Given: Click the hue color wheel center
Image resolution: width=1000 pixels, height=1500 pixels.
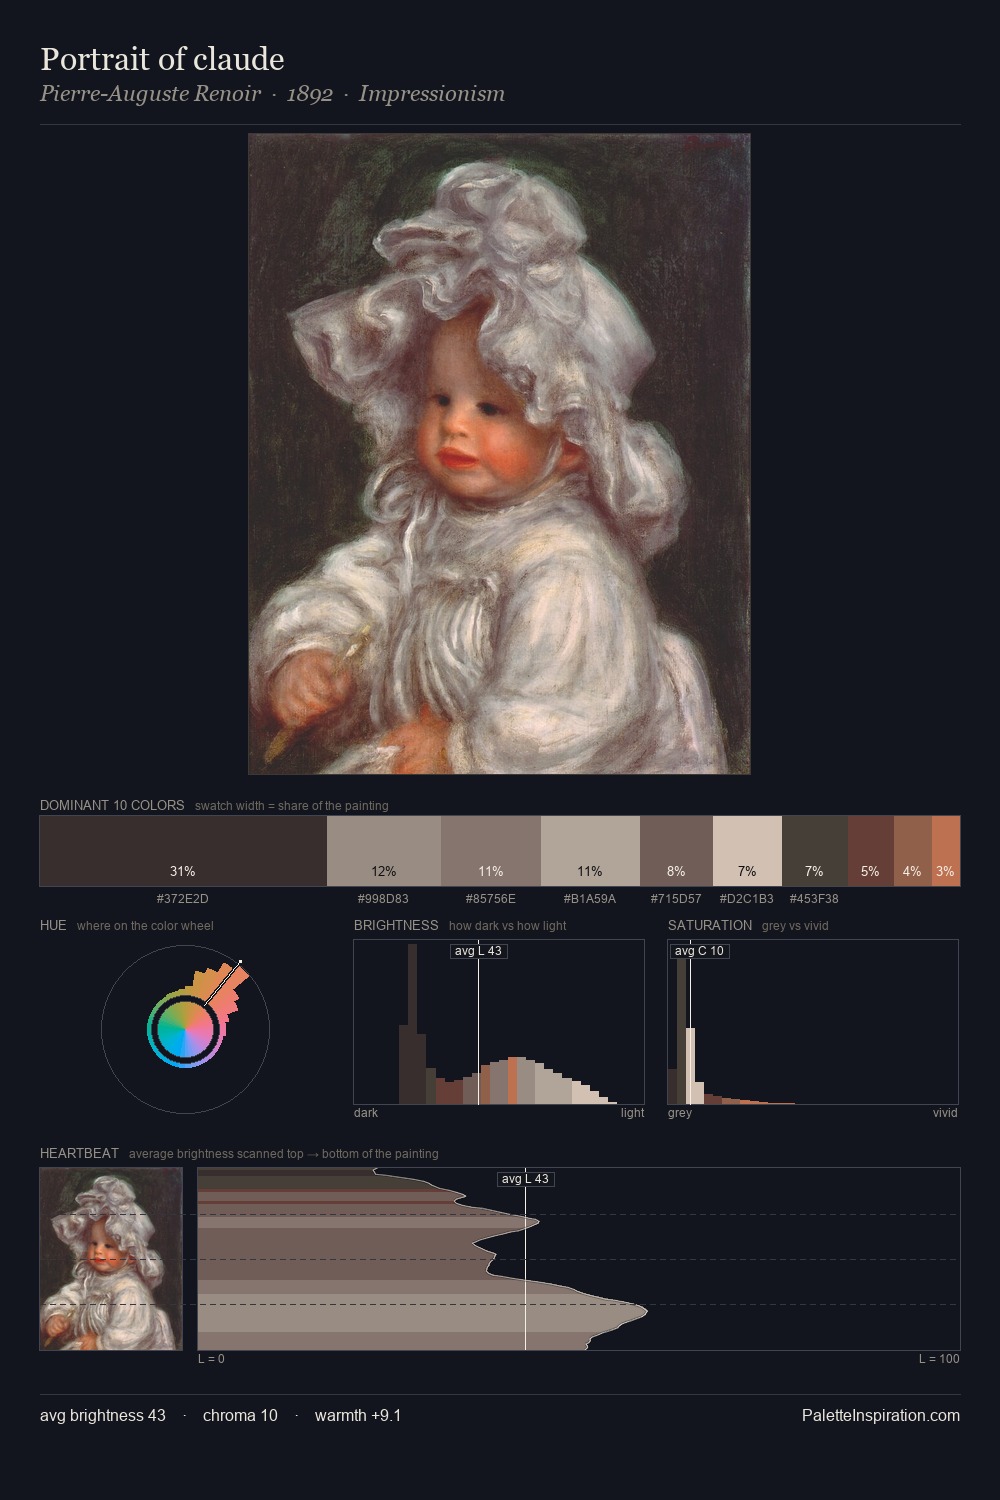Looking at the screenshot, I should click(x=185, y=1029).
